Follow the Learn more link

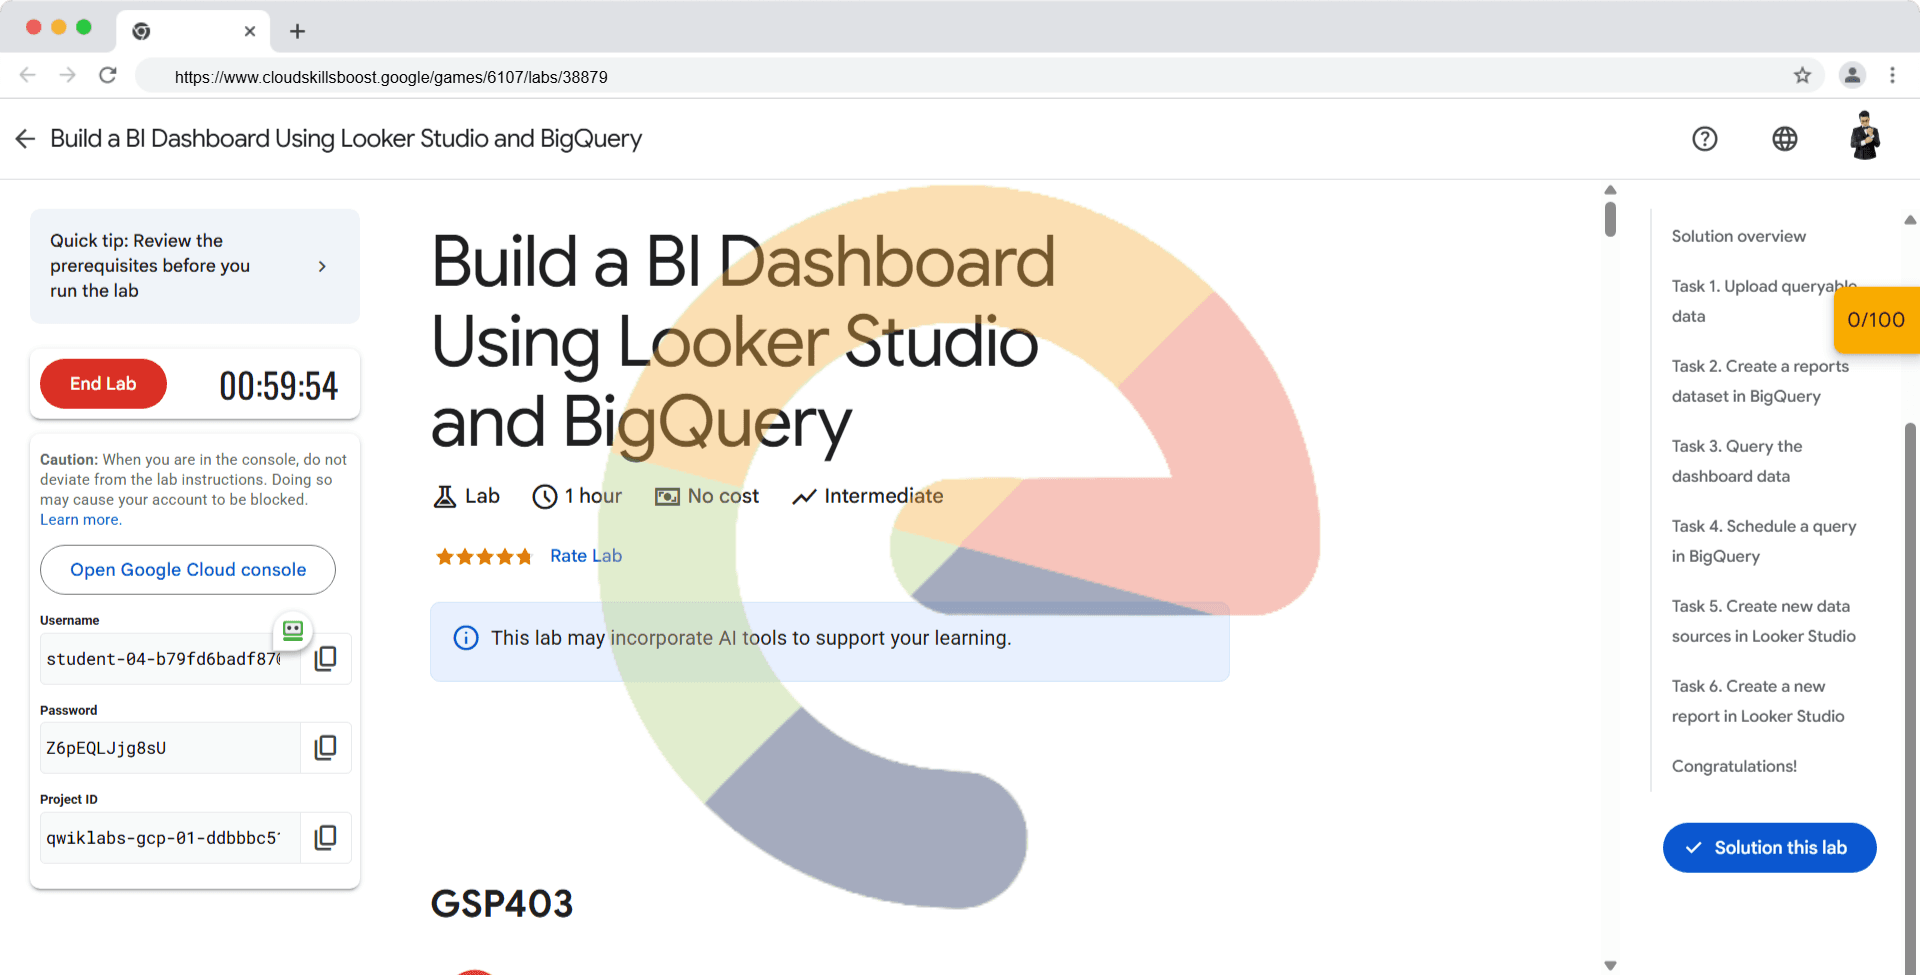80,520
